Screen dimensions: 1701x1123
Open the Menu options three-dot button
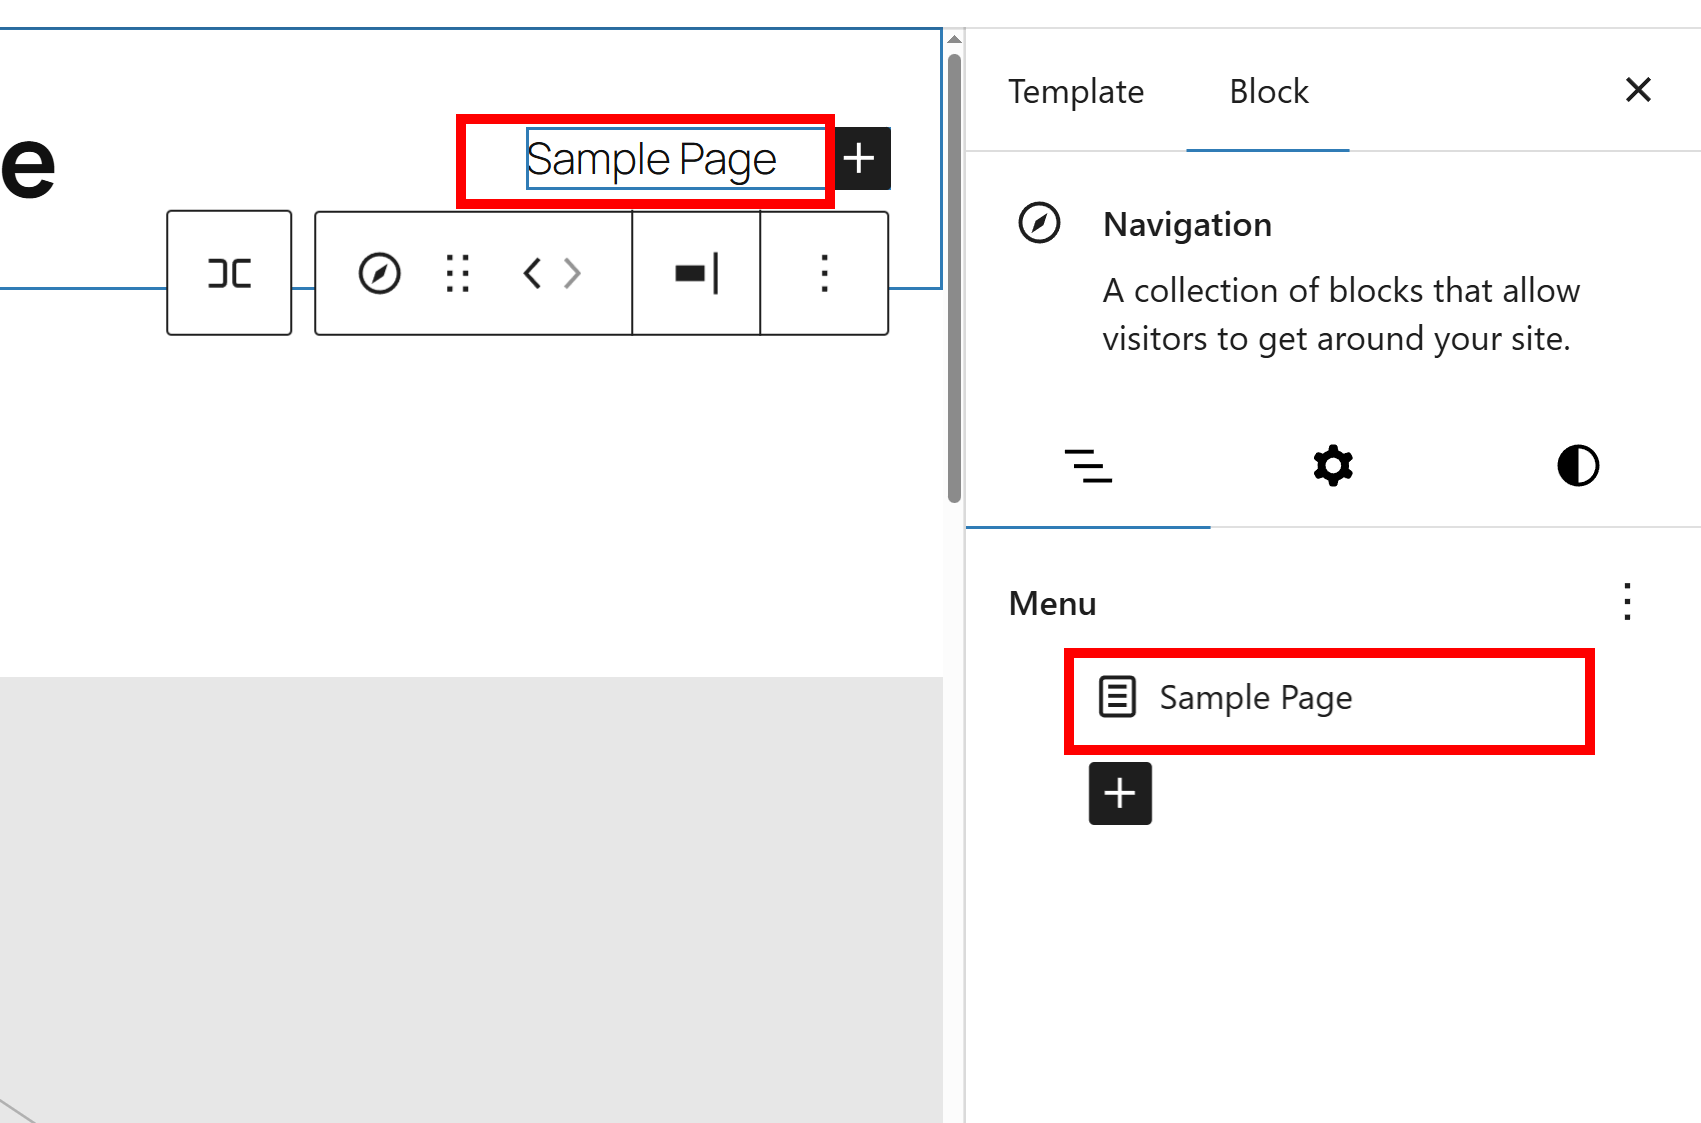tap(1628, 602)
